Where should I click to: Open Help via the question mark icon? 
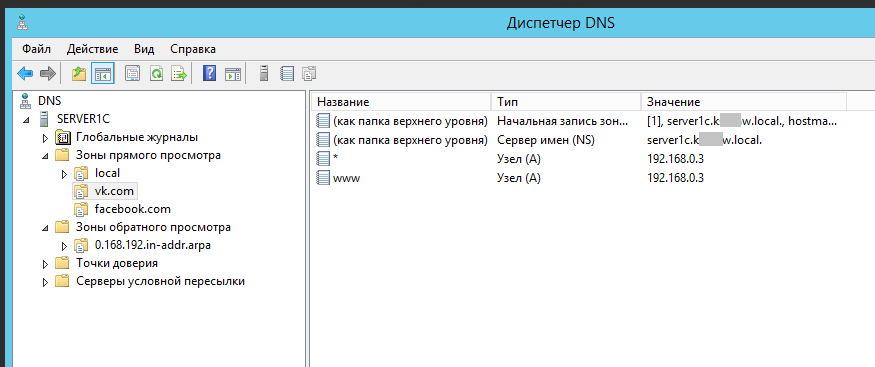tap(209, 73)
